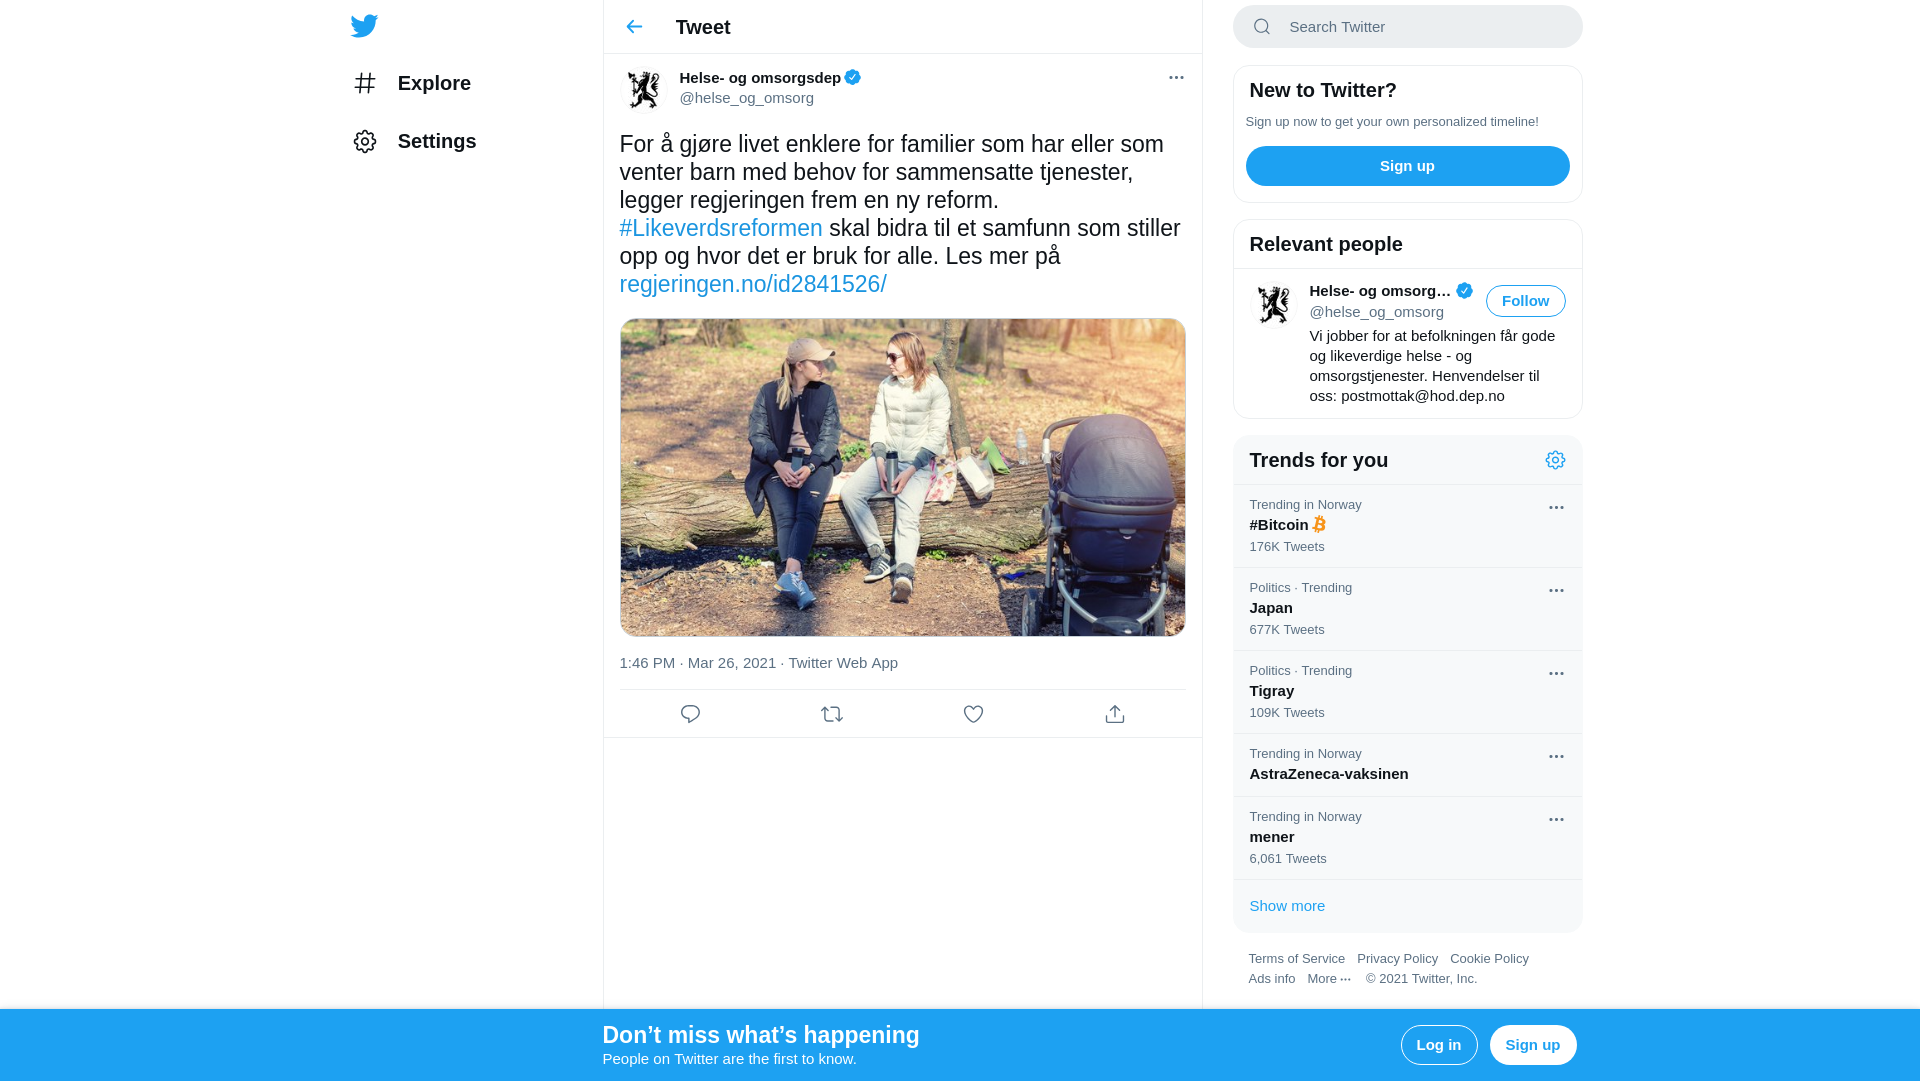Expand More footer links menu
1920x1081 pixels.
coord(1329,979)
